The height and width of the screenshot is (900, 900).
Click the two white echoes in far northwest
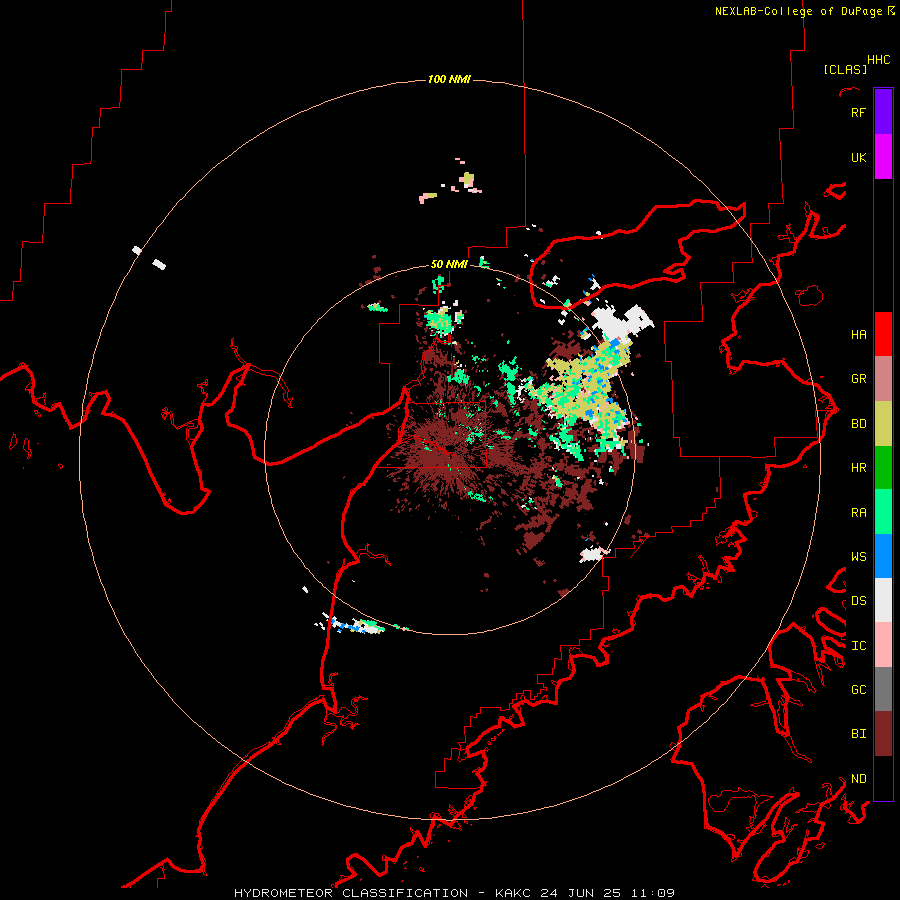coord(149,258)
